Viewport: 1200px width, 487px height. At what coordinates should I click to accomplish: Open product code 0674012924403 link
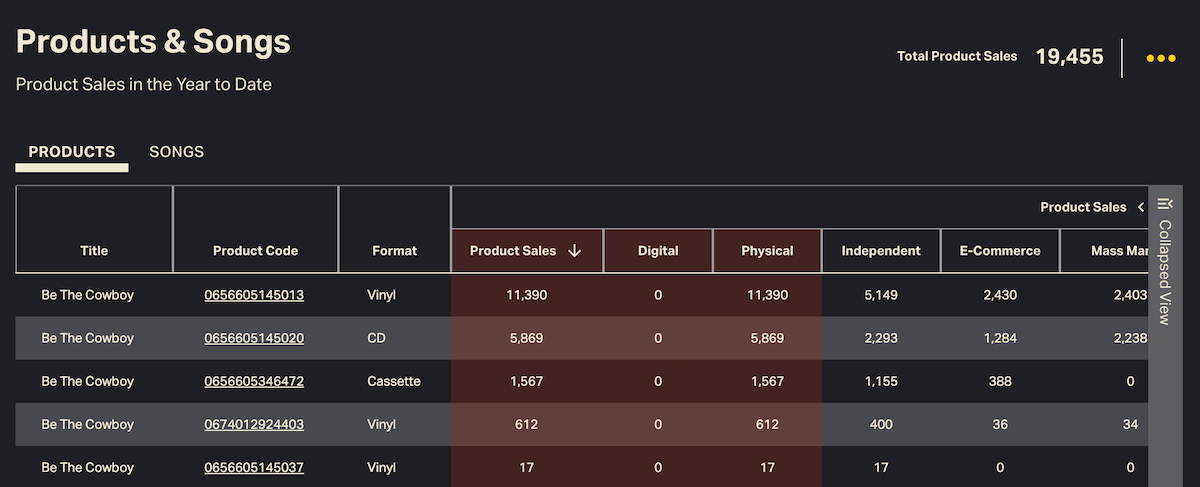click(254, 424)
